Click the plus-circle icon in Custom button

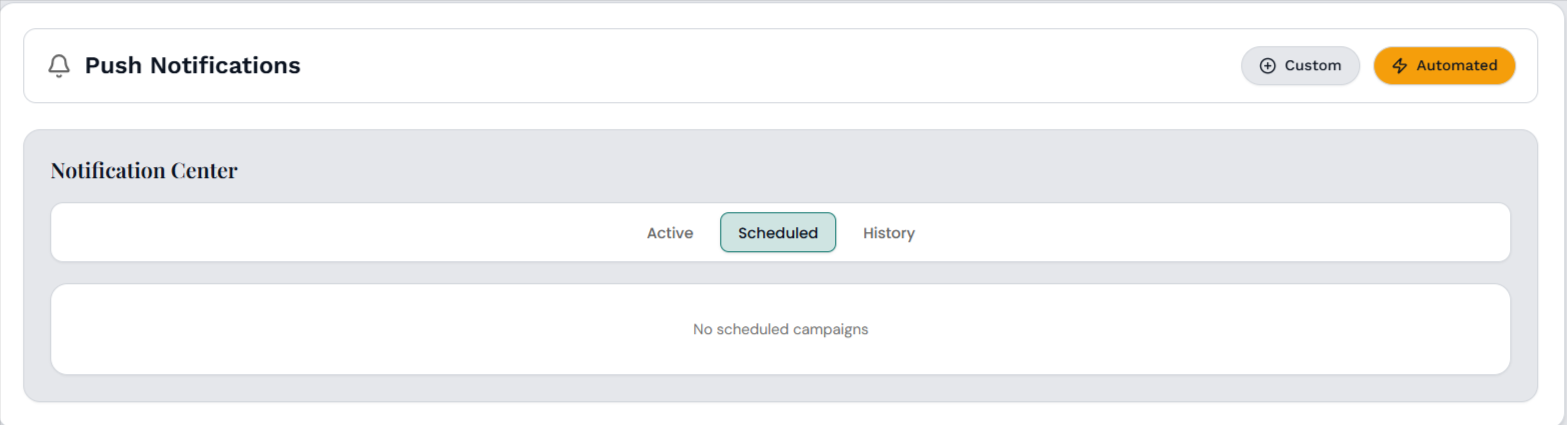click(x=1267, y=66)
